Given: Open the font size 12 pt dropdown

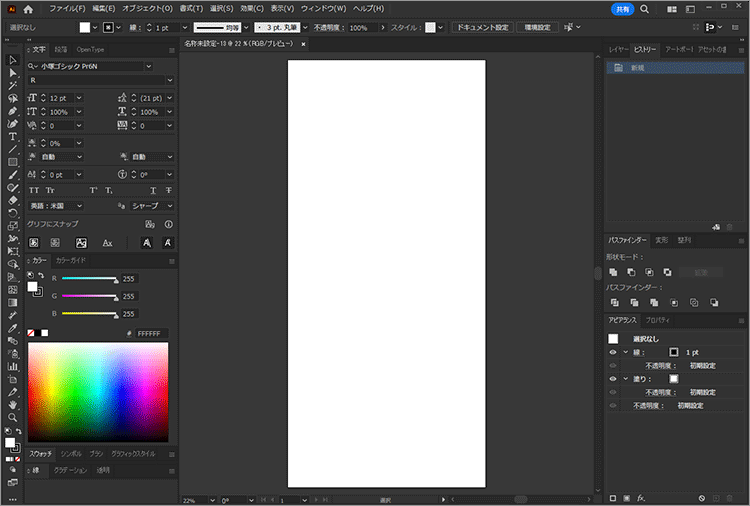Looking at the screenshot, I should tap(78, 97).
